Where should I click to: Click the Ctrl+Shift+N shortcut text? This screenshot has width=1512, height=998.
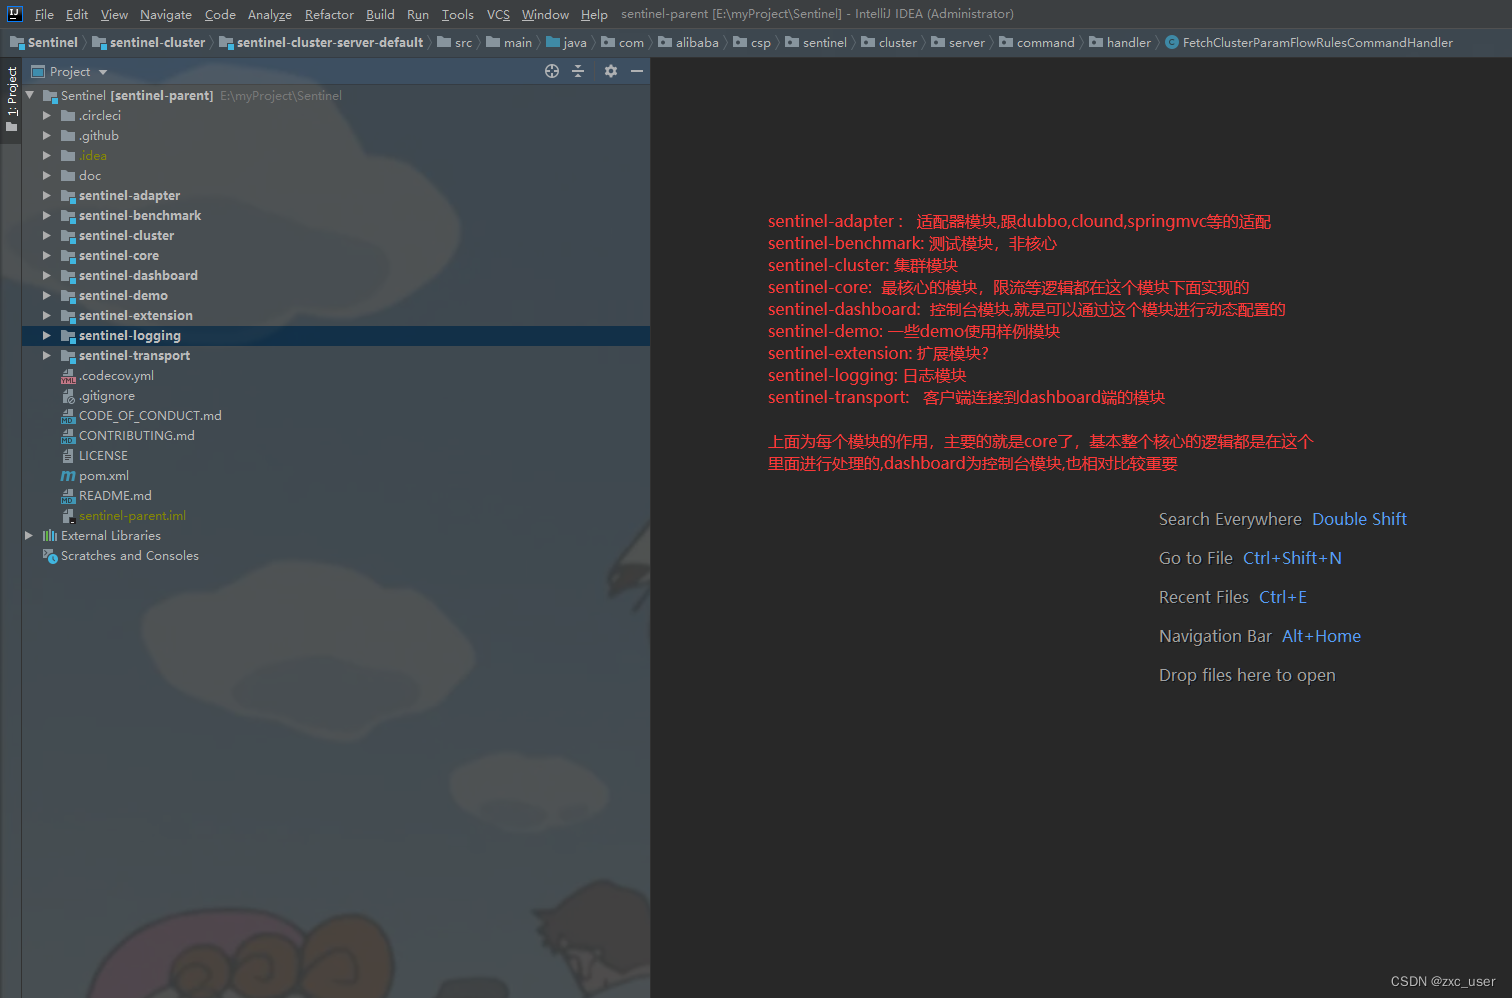[x=1292, y=558]
